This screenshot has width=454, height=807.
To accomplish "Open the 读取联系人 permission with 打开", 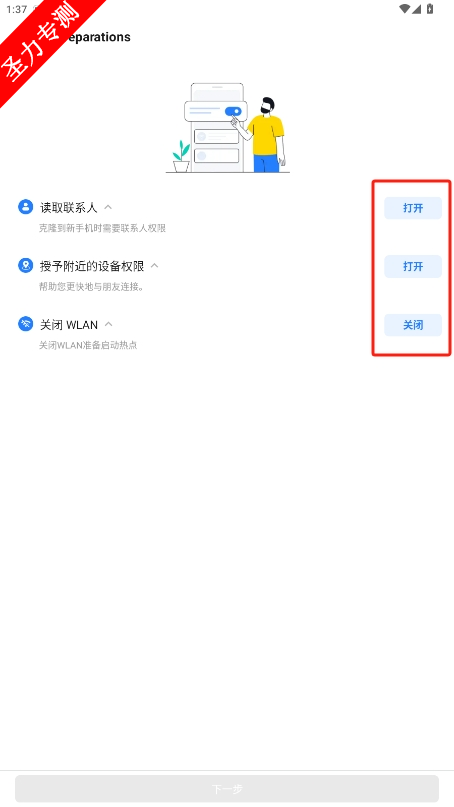I will pos(413,208).
